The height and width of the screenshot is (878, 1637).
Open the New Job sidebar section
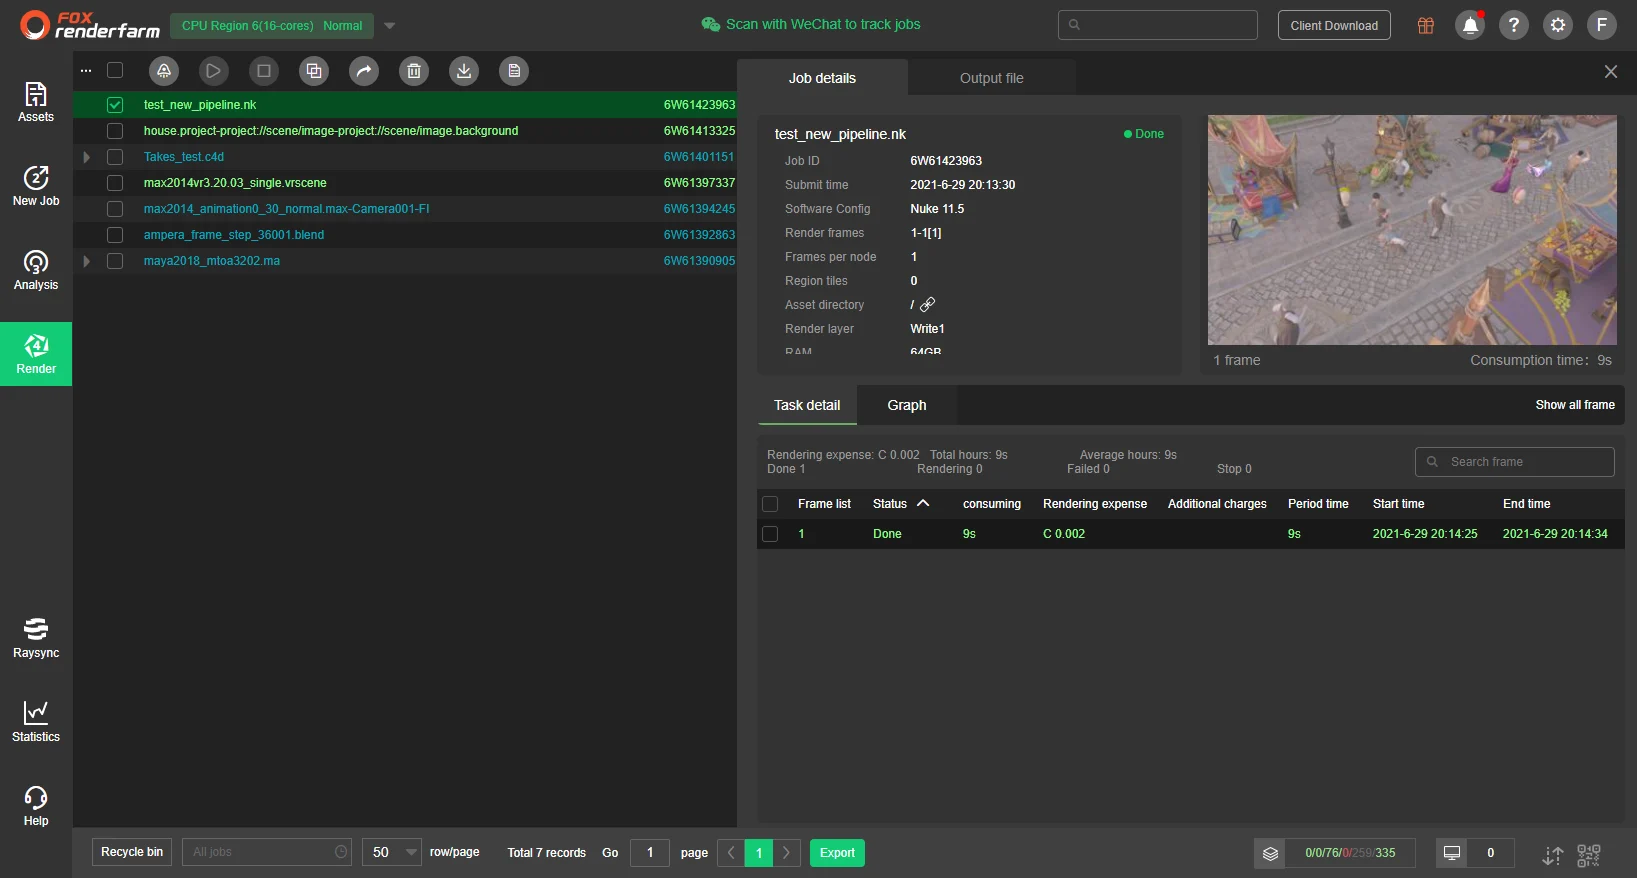coord(36,186)
